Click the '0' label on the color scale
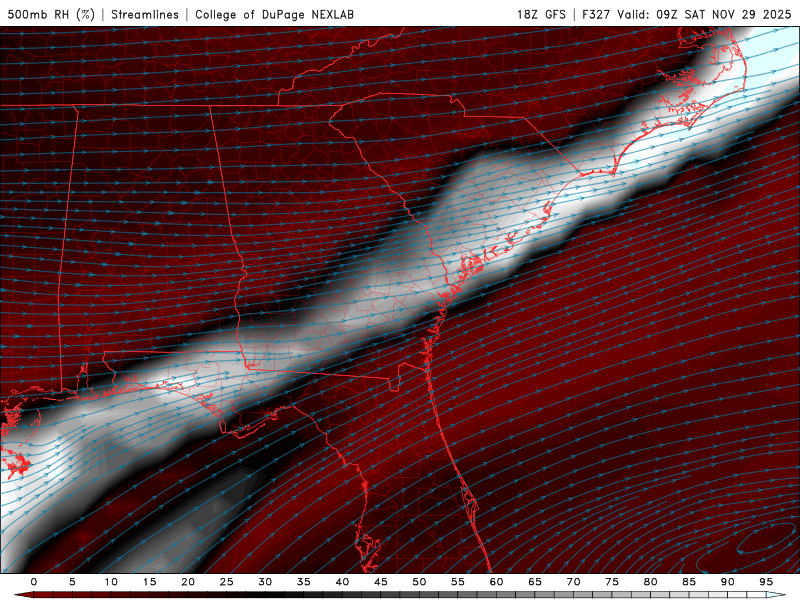This screenshot has height=600, width=800. click(34, 582)
